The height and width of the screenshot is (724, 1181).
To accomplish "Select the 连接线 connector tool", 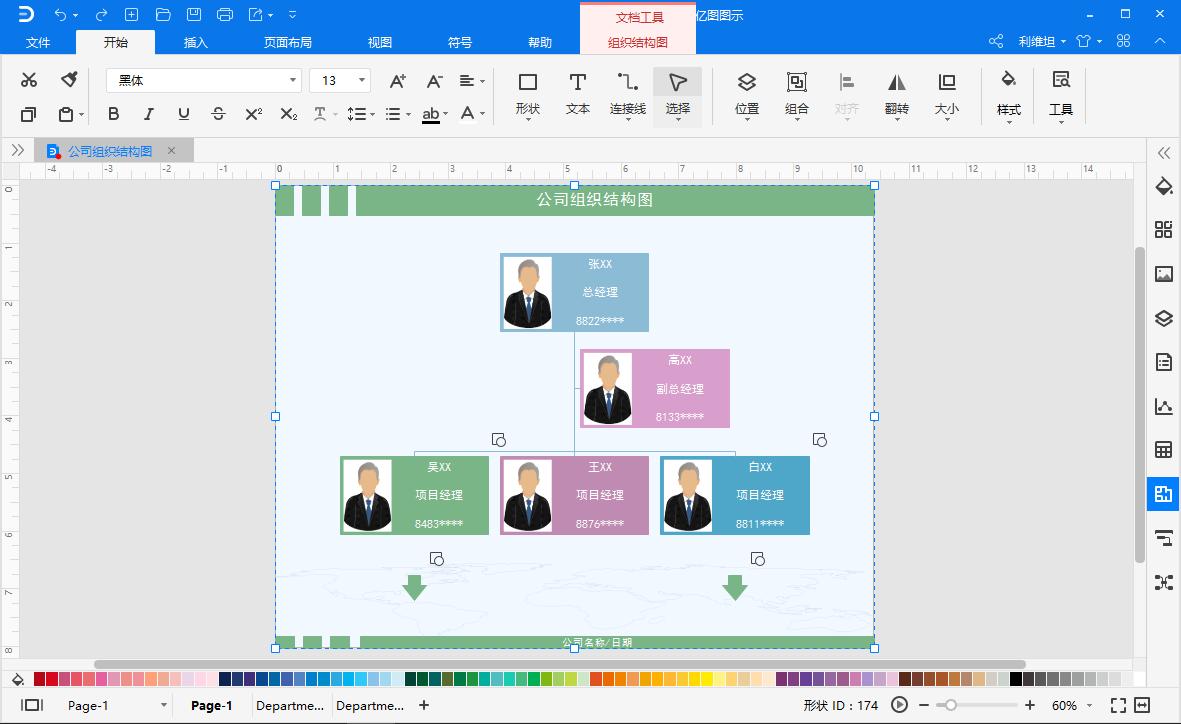I will coord(627,96).
